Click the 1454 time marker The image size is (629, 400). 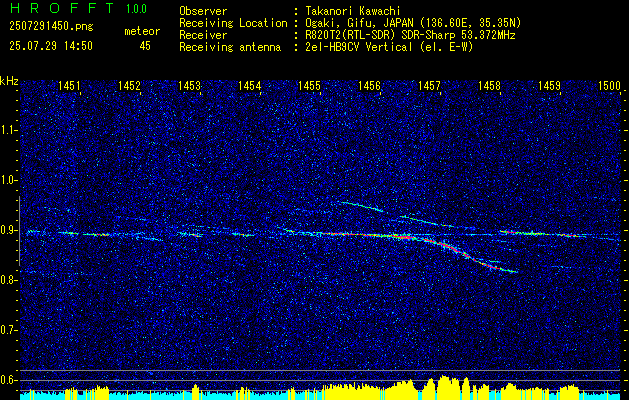pos(250,86)
